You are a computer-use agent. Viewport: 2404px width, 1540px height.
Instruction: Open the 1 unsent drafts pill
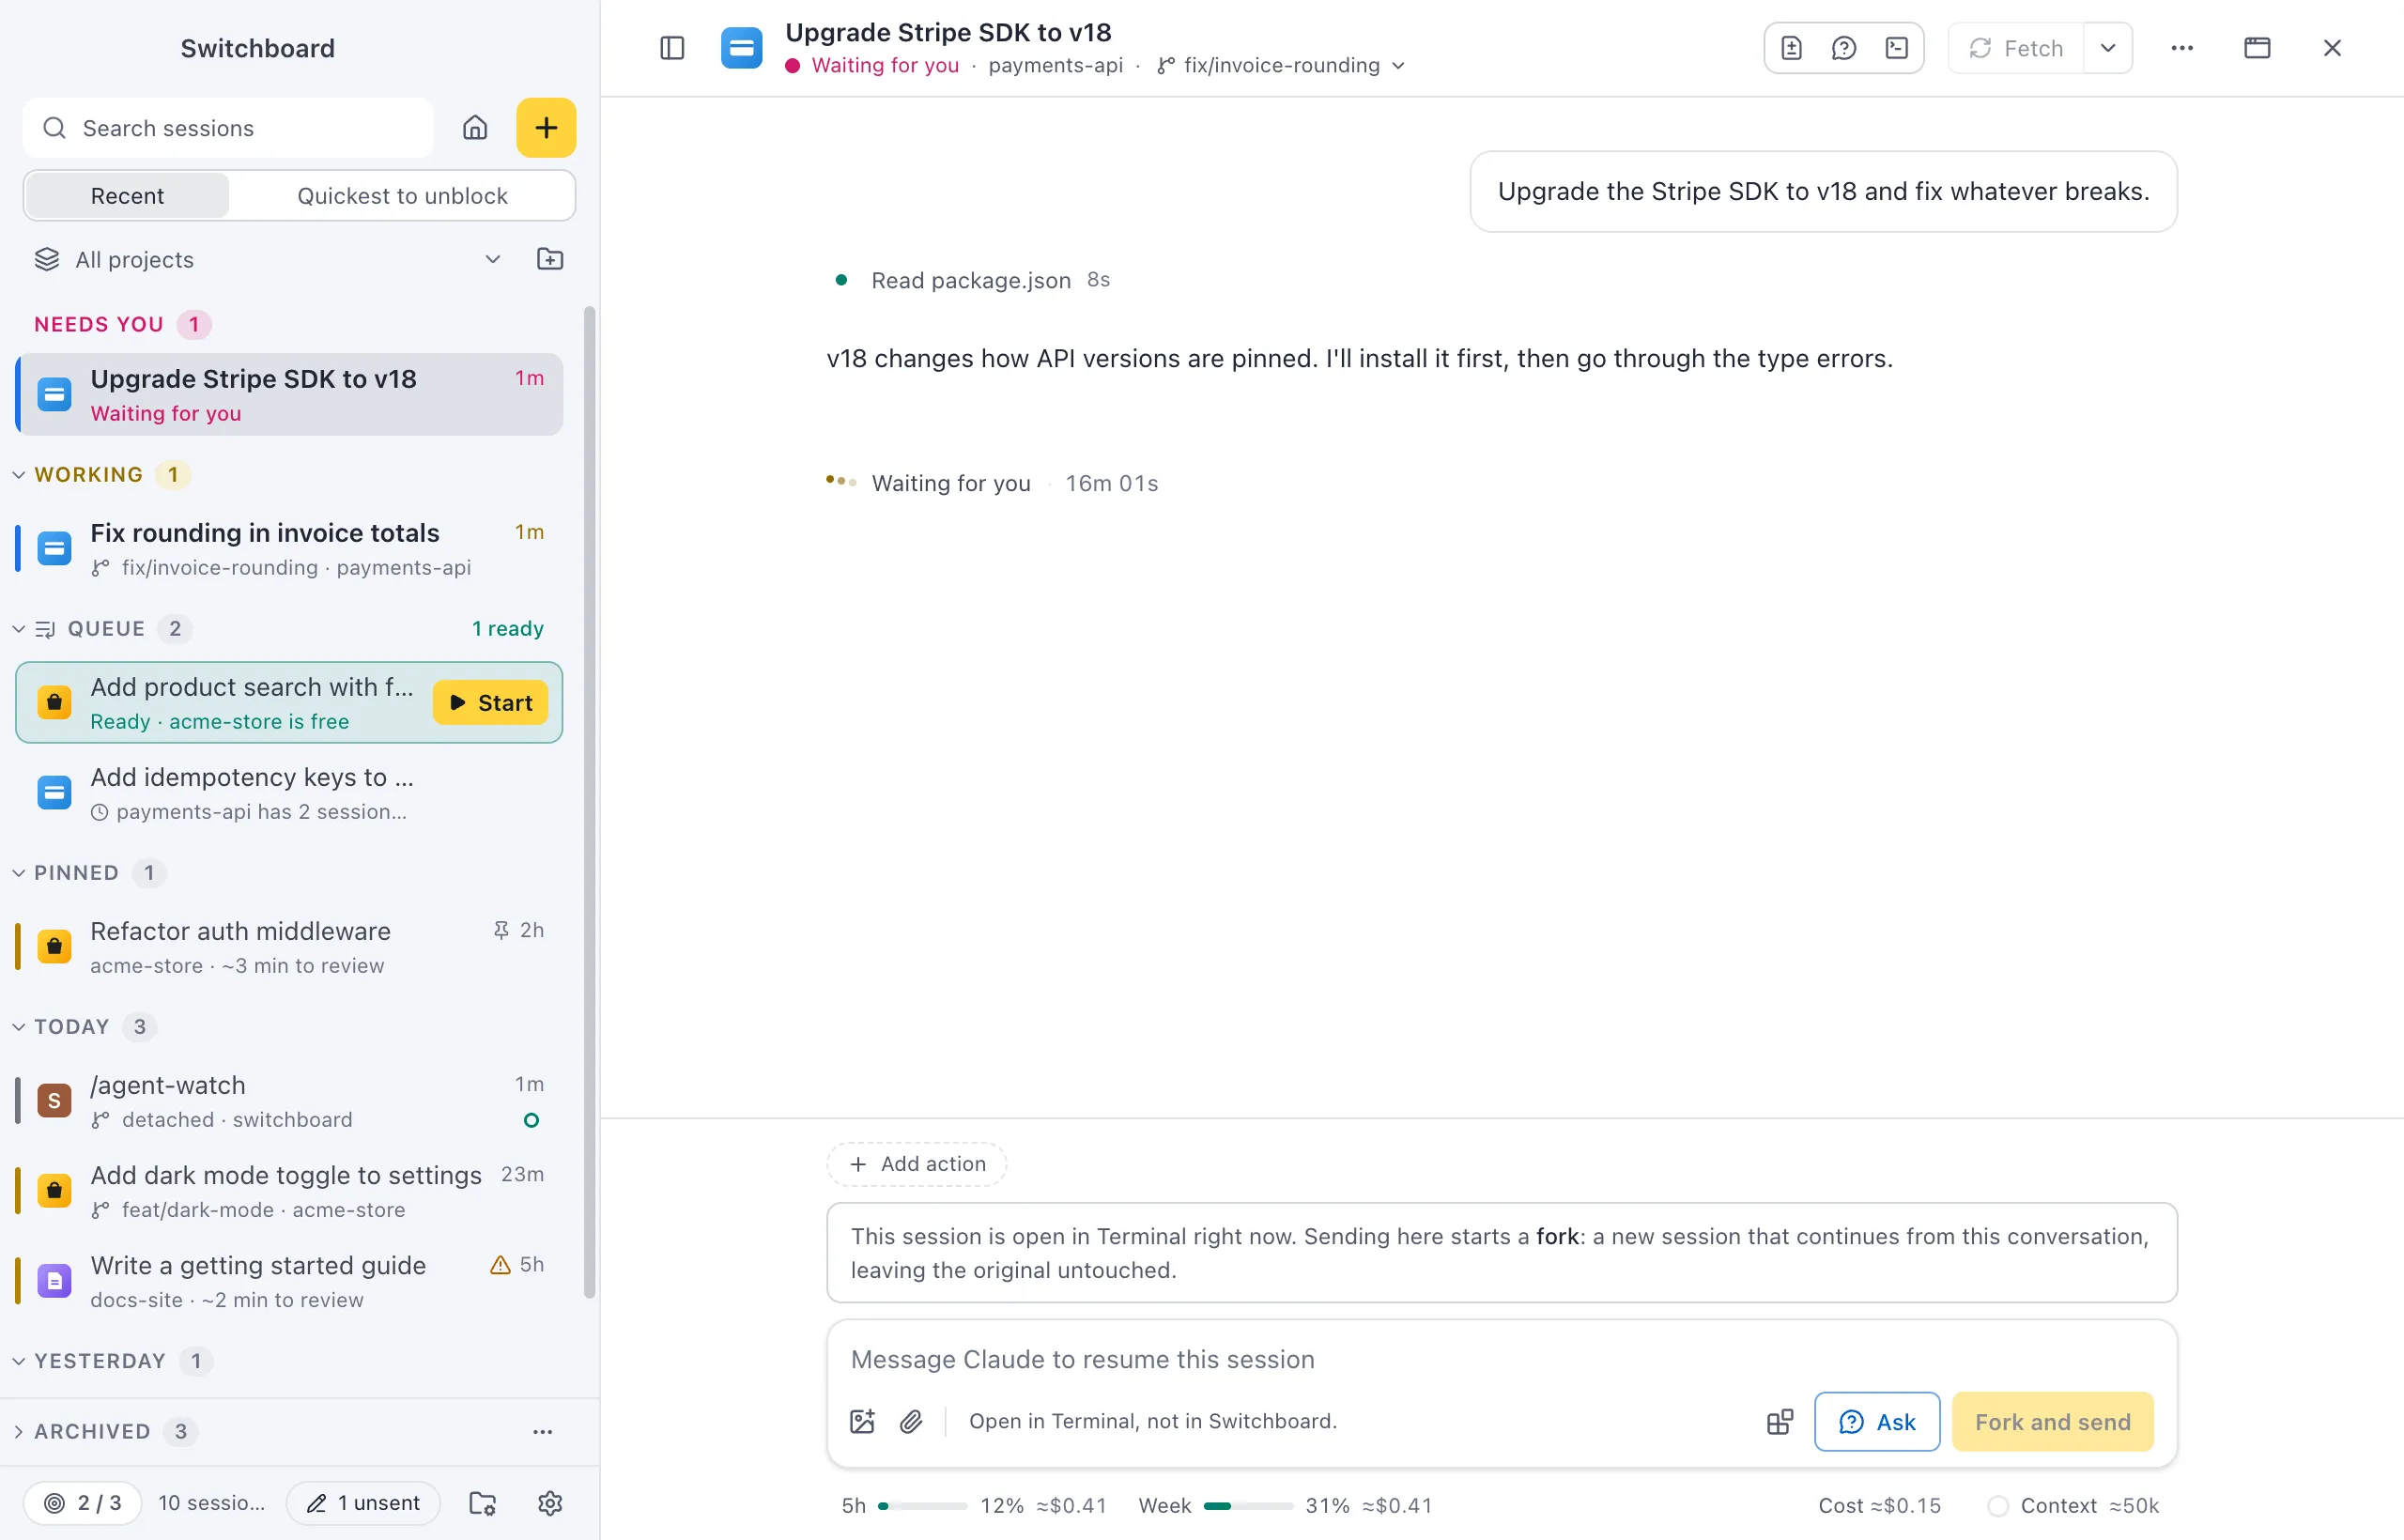363,1503
